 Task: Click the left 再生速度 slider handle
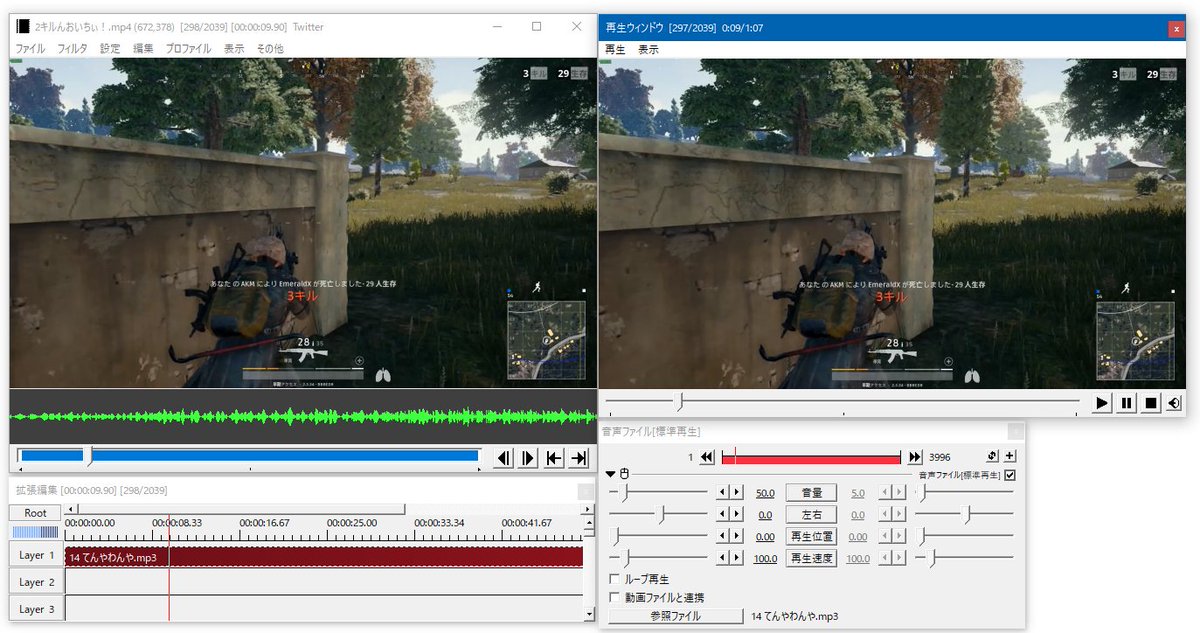[625, 558]
